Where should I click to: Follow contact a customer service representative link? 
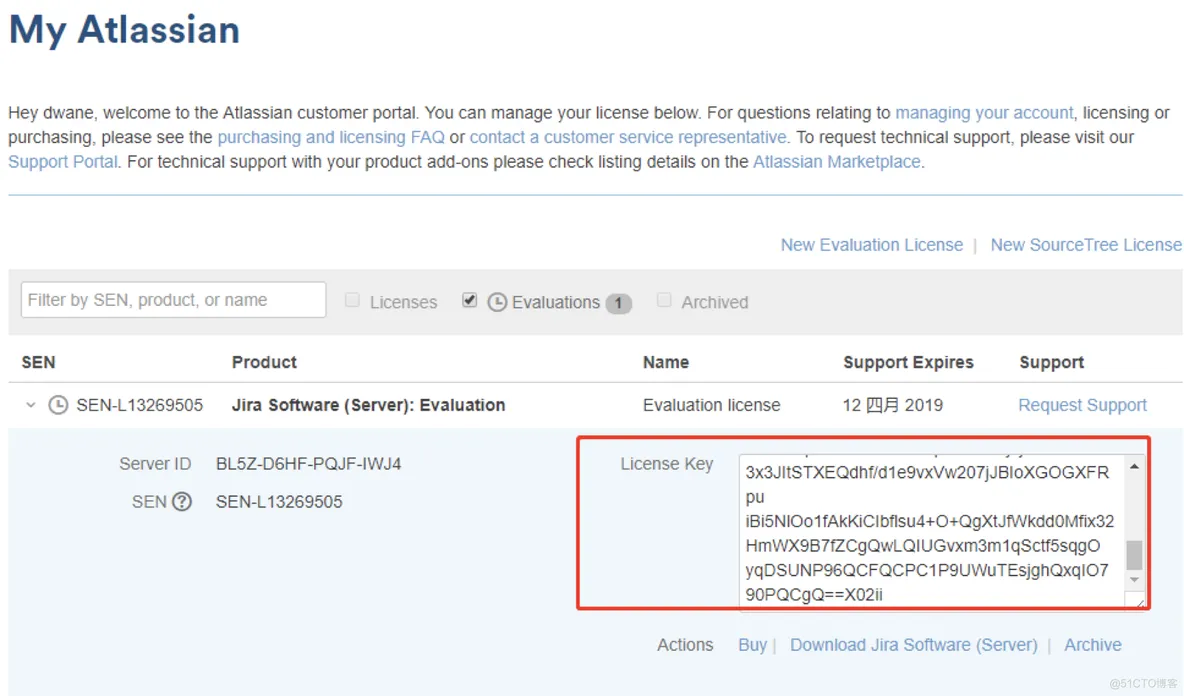click(x=628, y=137)
